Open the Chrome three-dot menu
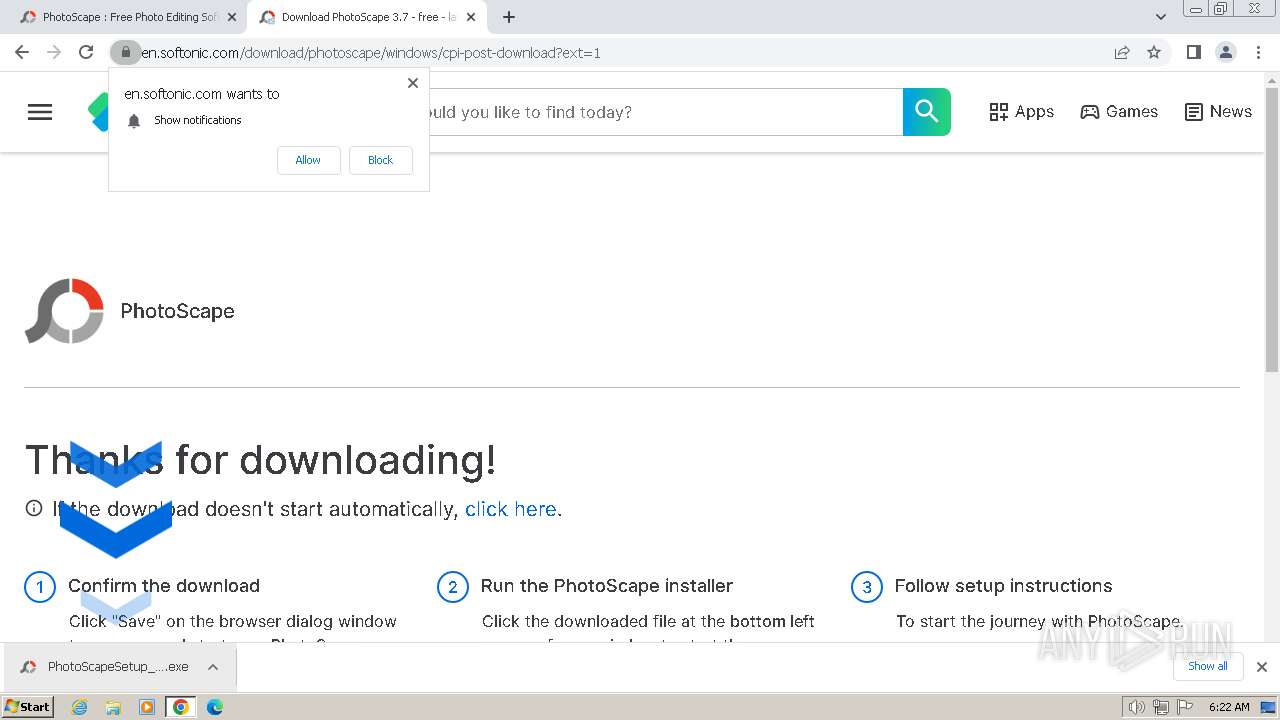 point(1258,52)
